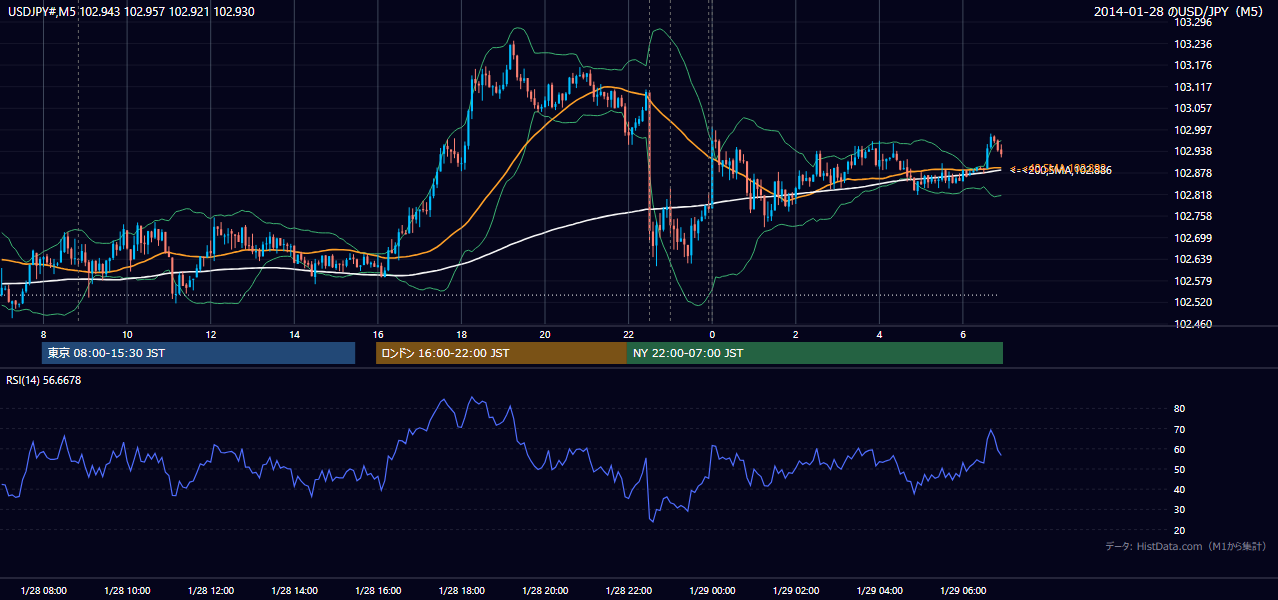The image size is (1278, 600).
Task: Click RSI scale label 50
Action: point(1180,469)
